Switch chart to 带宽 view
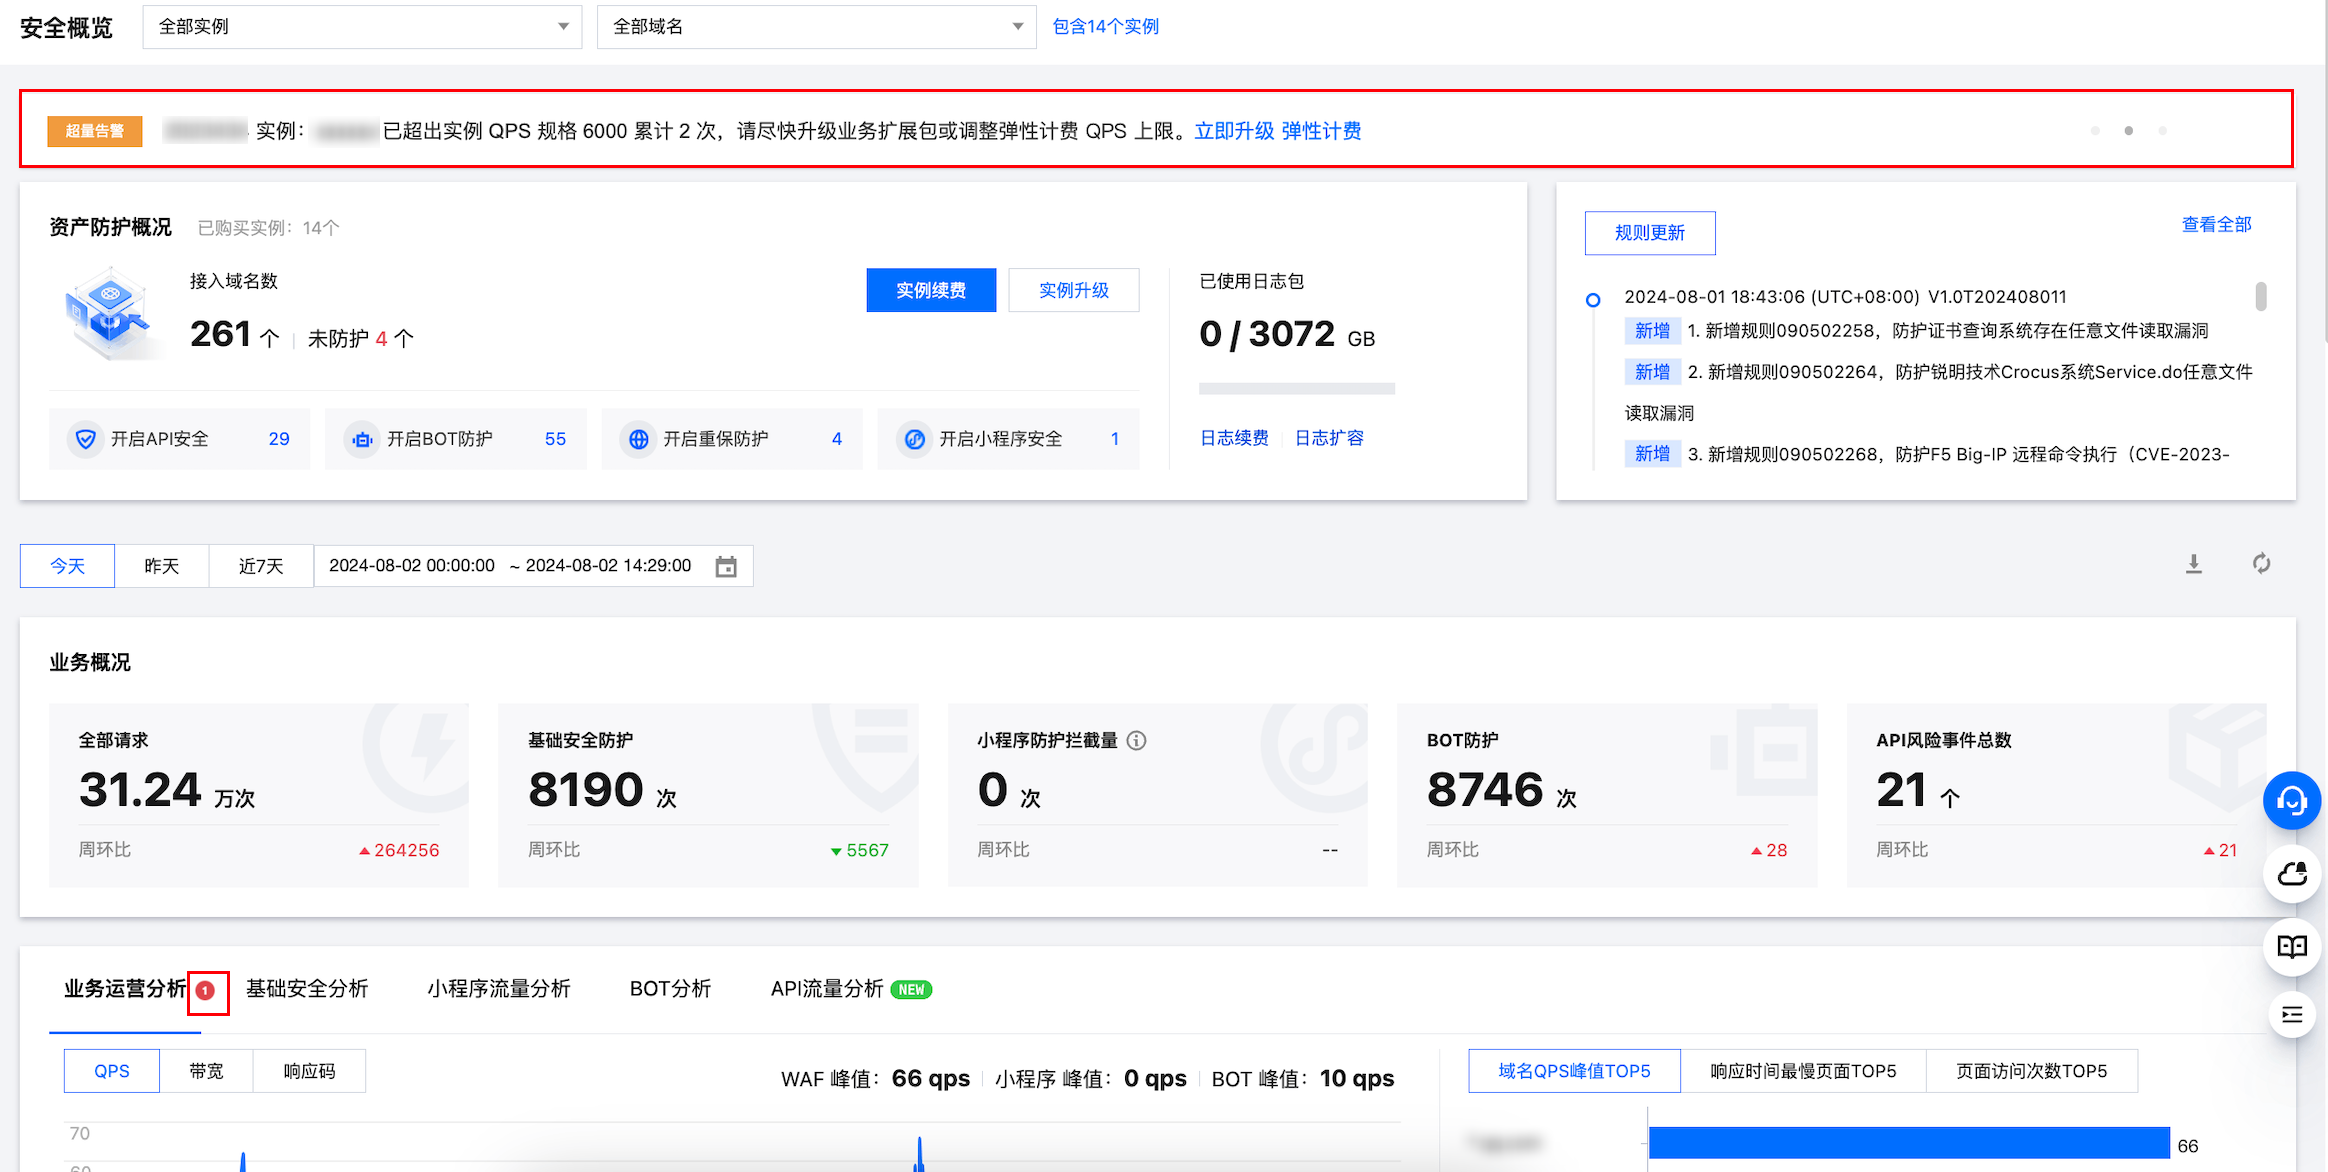Screen dimensions: 2328x1172 click(x=206, y=1071)
